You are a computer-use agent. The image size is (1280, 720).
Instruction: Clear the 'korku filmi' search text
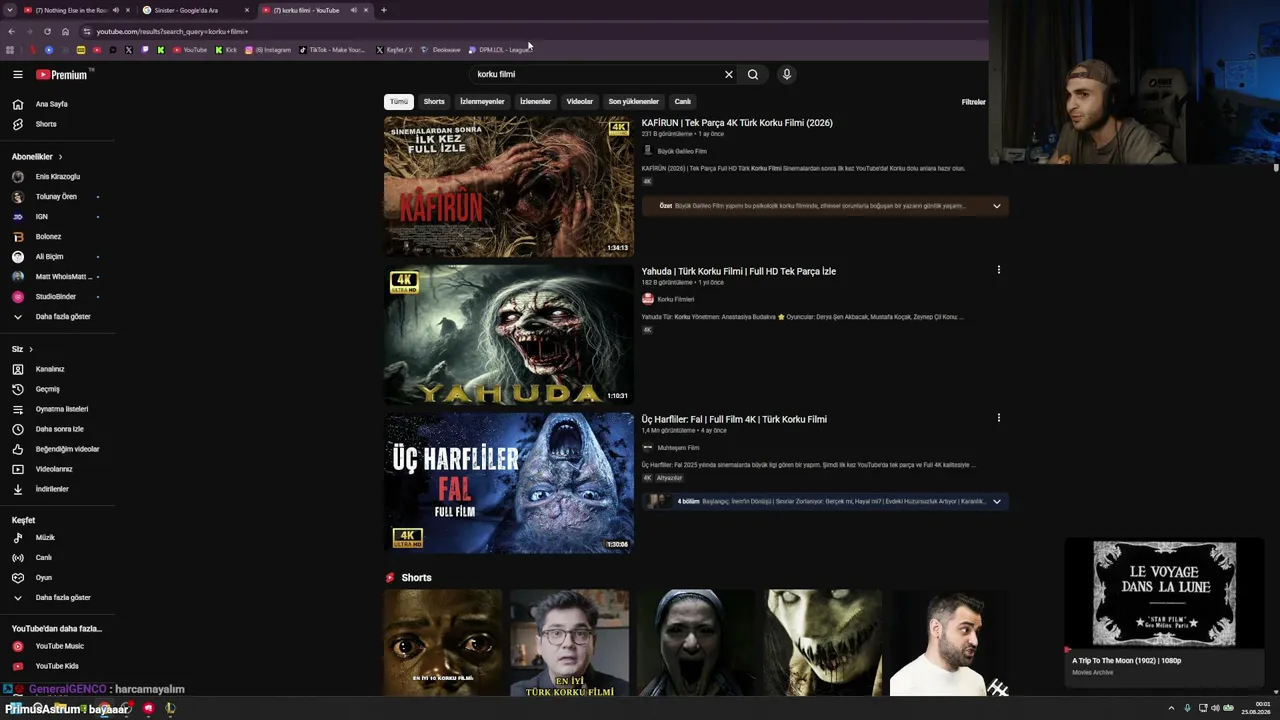click(729, 74)
